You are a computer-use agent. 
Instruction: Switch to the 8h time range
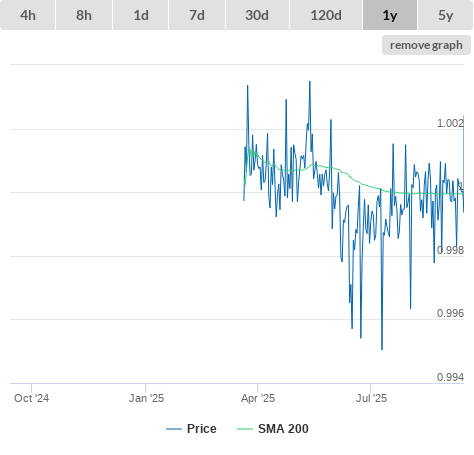[84, 15]
